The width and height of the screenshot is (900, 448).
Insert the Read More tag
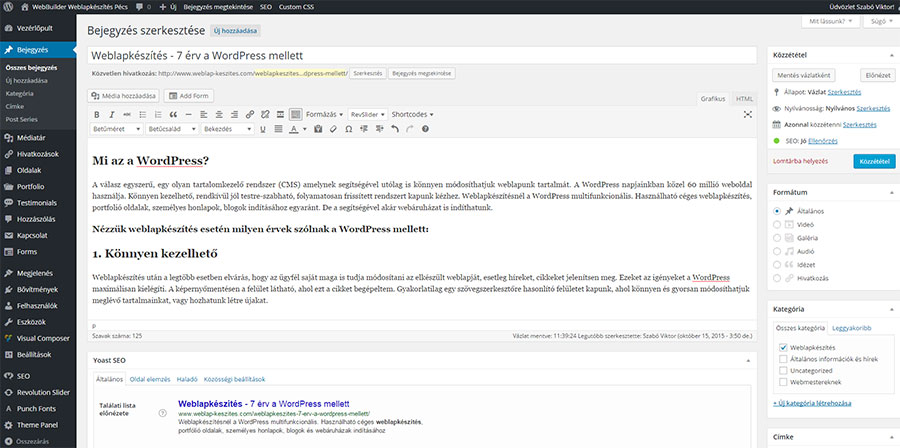click(x=280, y=114)
